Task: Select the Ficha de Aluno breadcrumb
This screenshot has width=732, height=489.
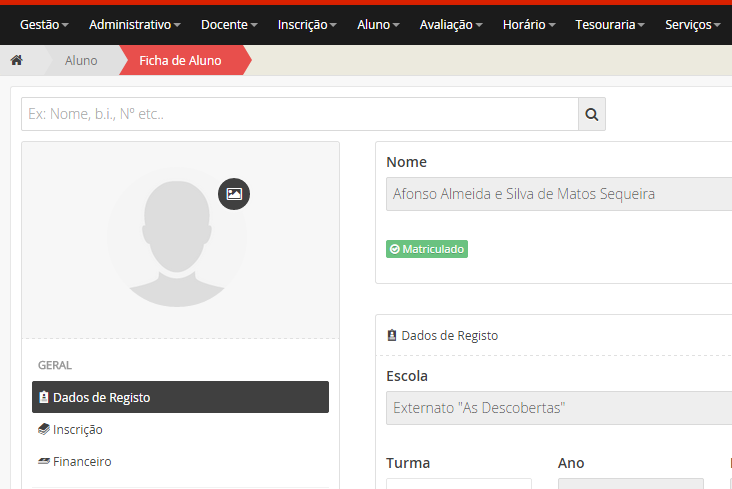Action: pos(180,61)
